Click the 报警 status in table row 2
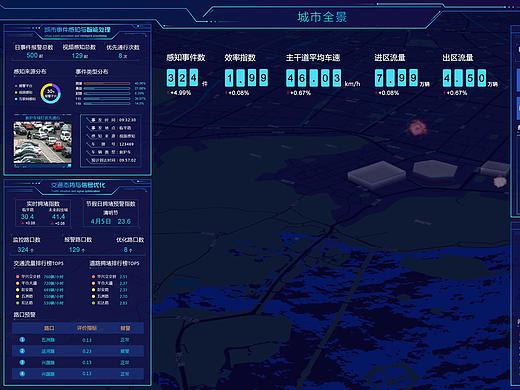The width and height of the screenshot is (520, 390). click(x=125, y=351)
